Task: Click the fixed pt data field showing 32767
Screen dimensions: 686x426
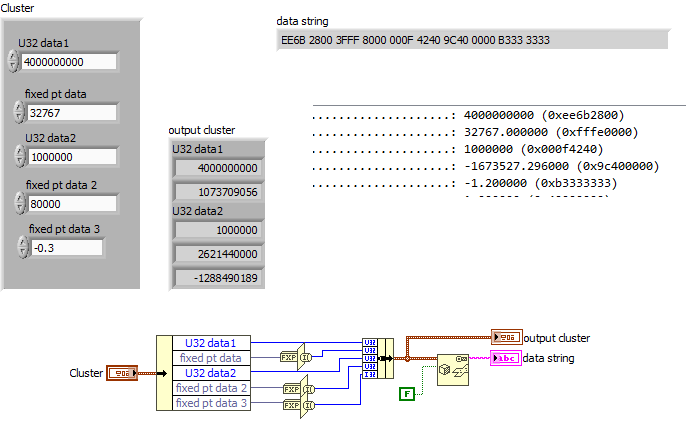Action: click(72, 113)
